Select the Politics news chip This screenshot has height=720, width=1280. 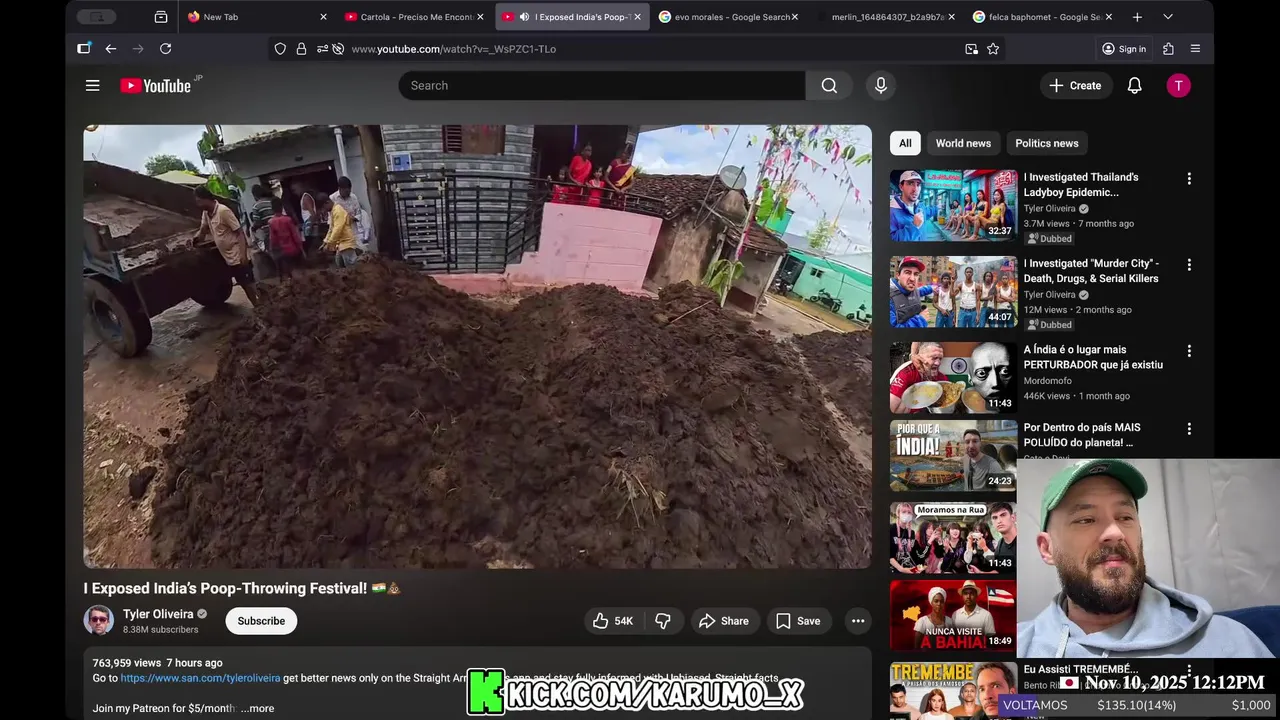click(x=1047, y=143)
